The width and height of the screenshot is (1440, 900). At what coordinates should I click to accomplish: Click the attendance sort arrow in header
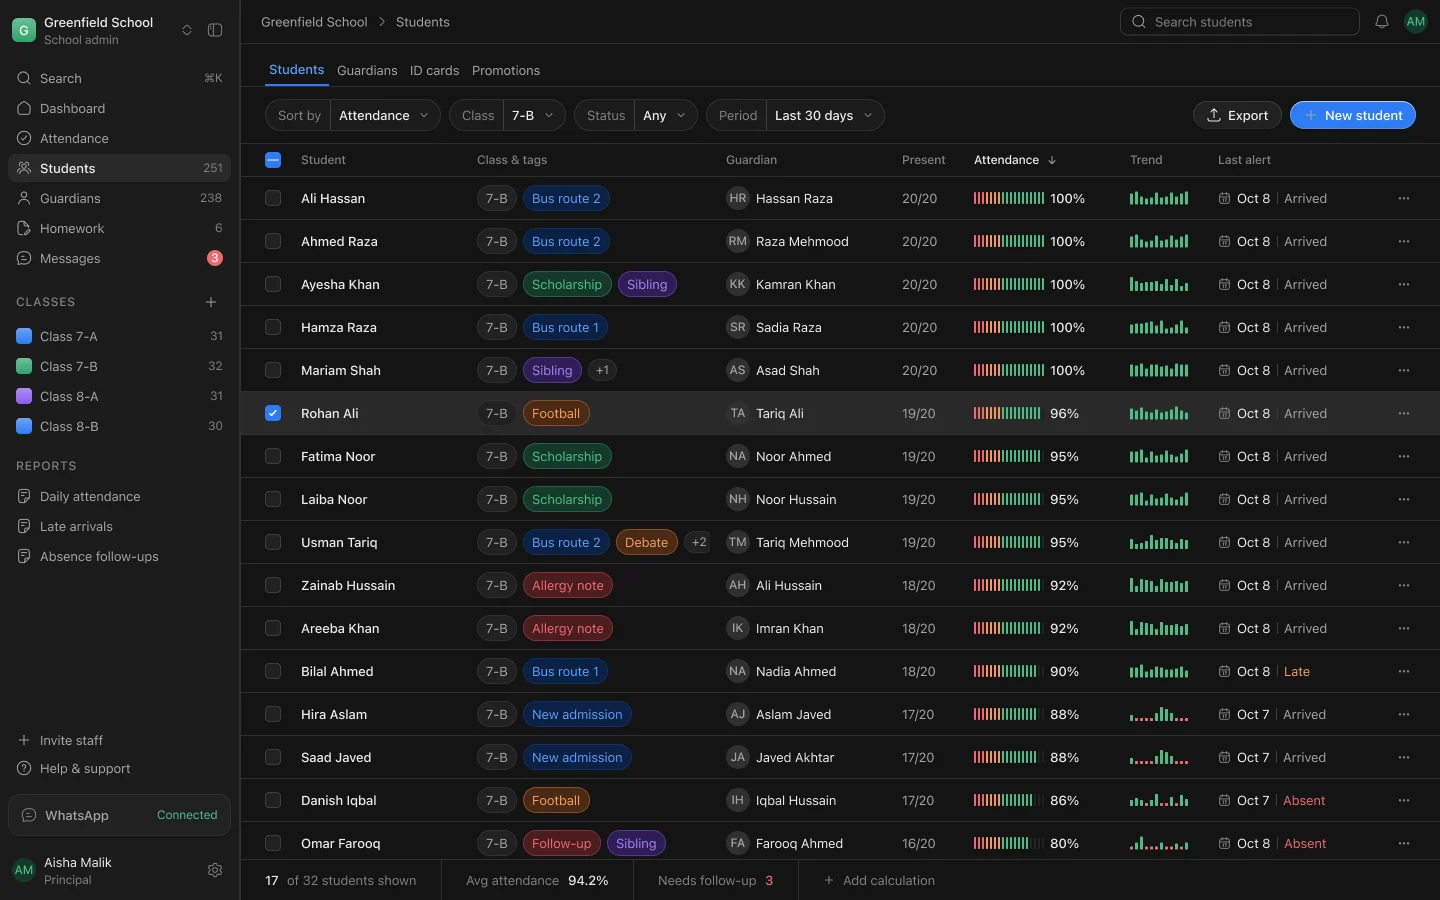click(1052, 160)
